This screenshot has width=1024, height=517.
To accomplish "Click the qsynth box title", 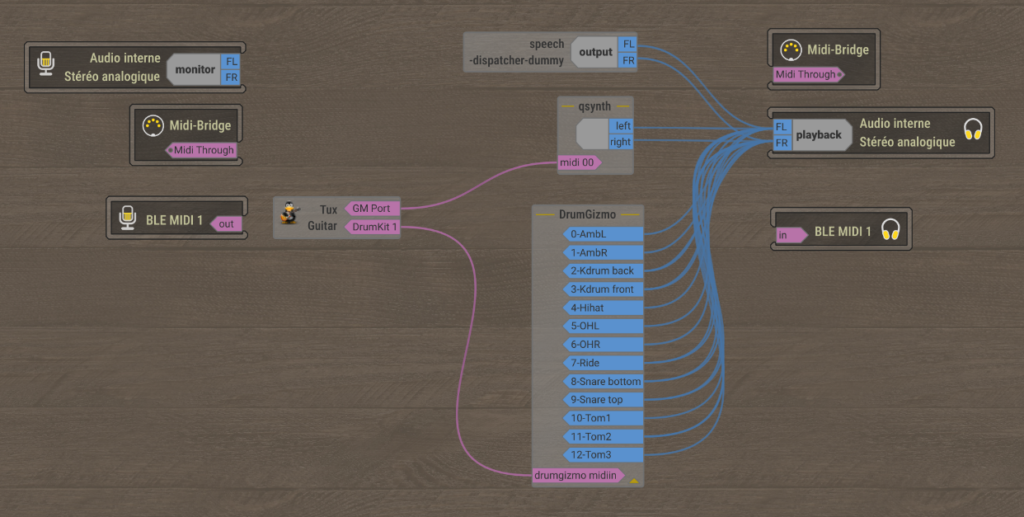I will tap(594, 106).
